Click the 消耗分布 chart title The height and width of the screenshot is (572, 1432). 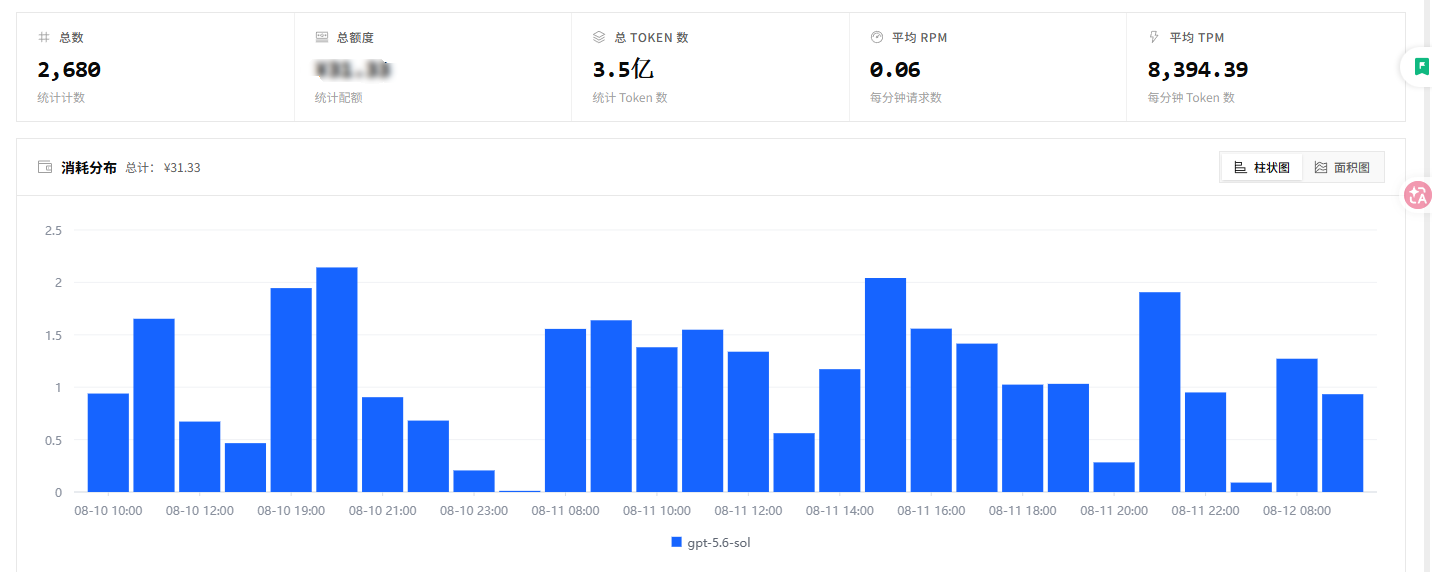(89, 167)
